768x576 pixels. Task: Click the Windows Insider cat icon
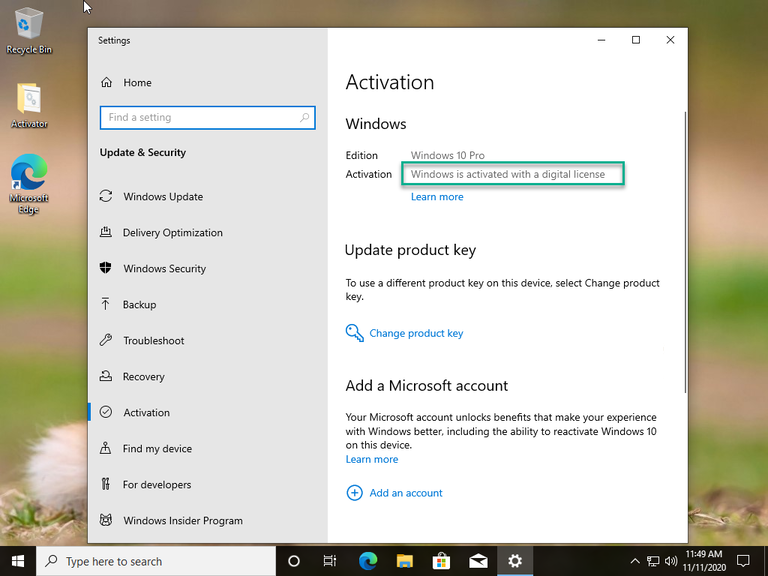pos(106,520)
